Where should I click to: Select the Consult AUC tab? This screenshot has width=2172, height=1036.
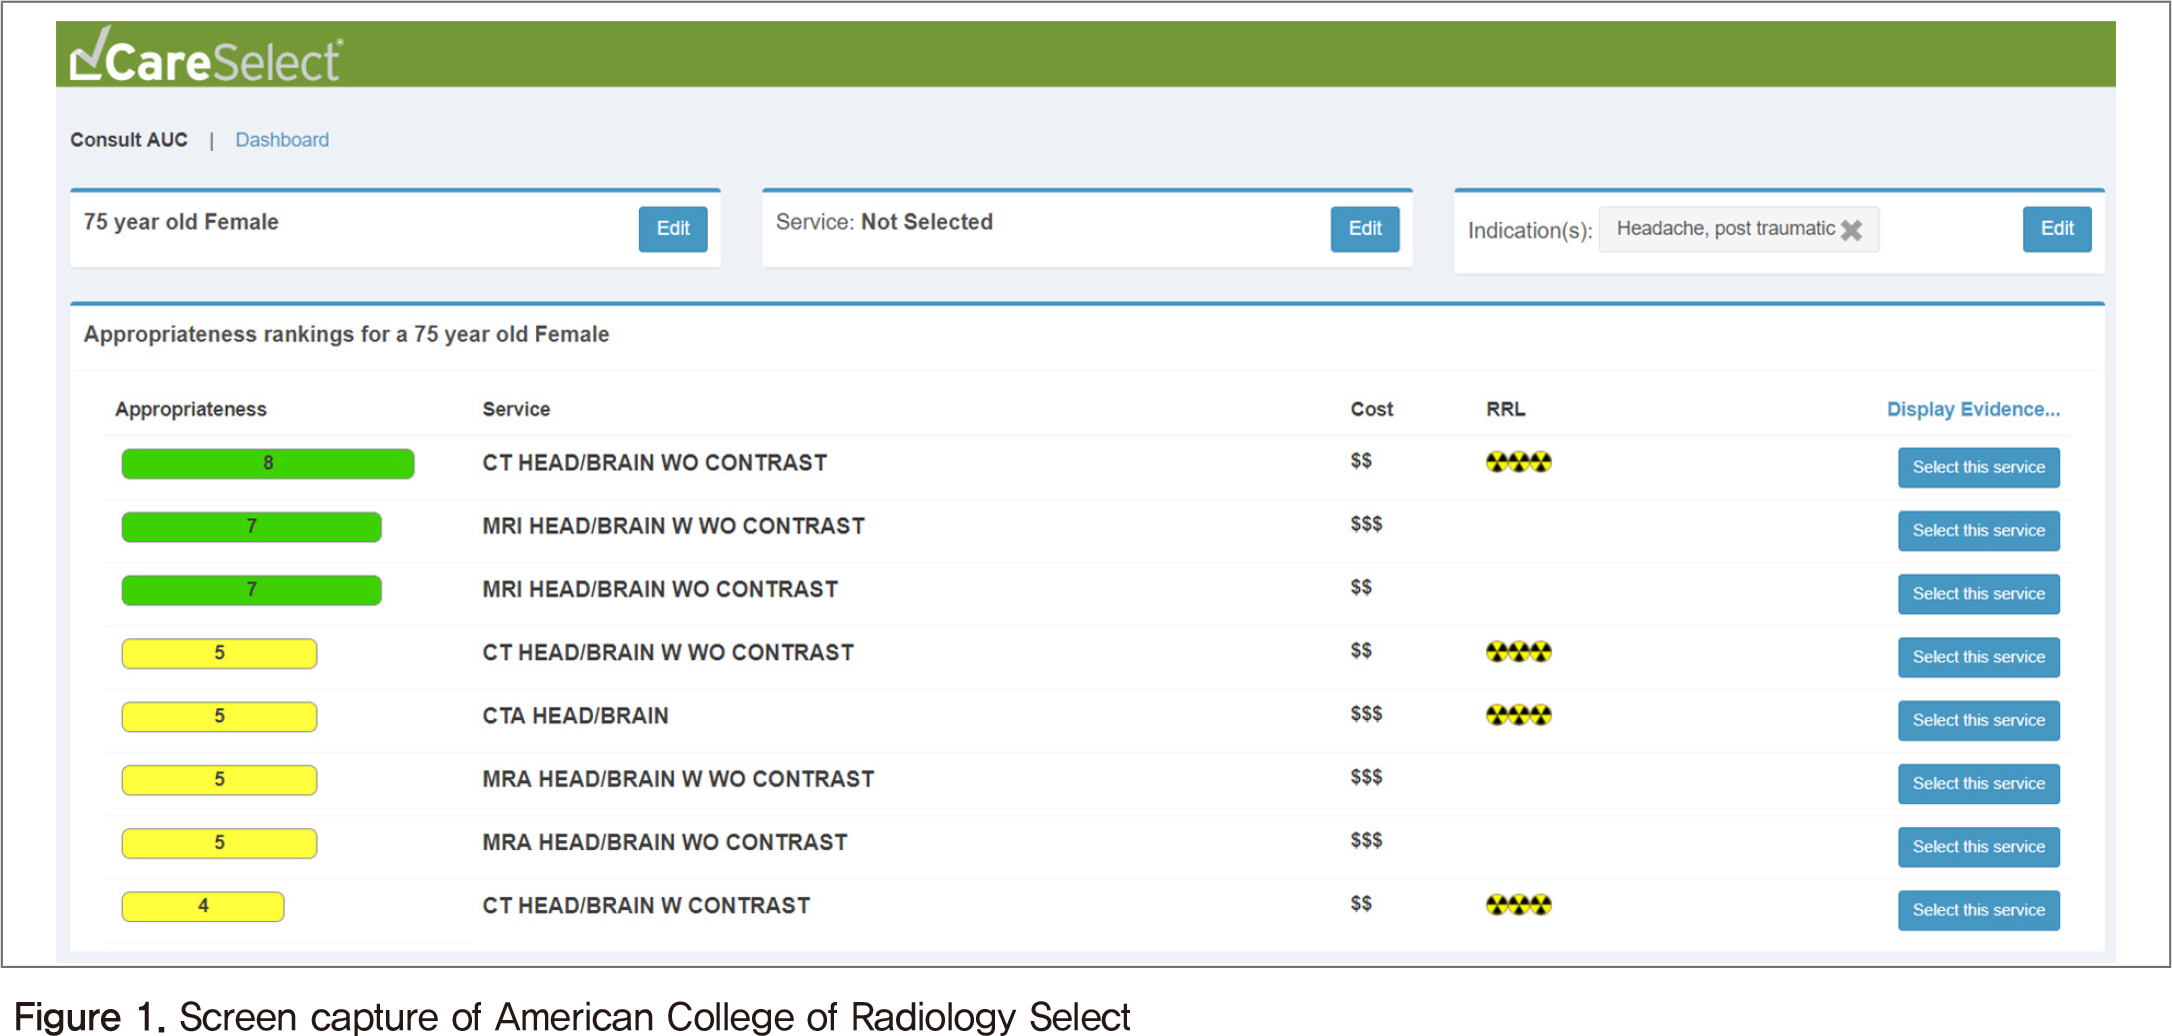click(x=129, y=140)
